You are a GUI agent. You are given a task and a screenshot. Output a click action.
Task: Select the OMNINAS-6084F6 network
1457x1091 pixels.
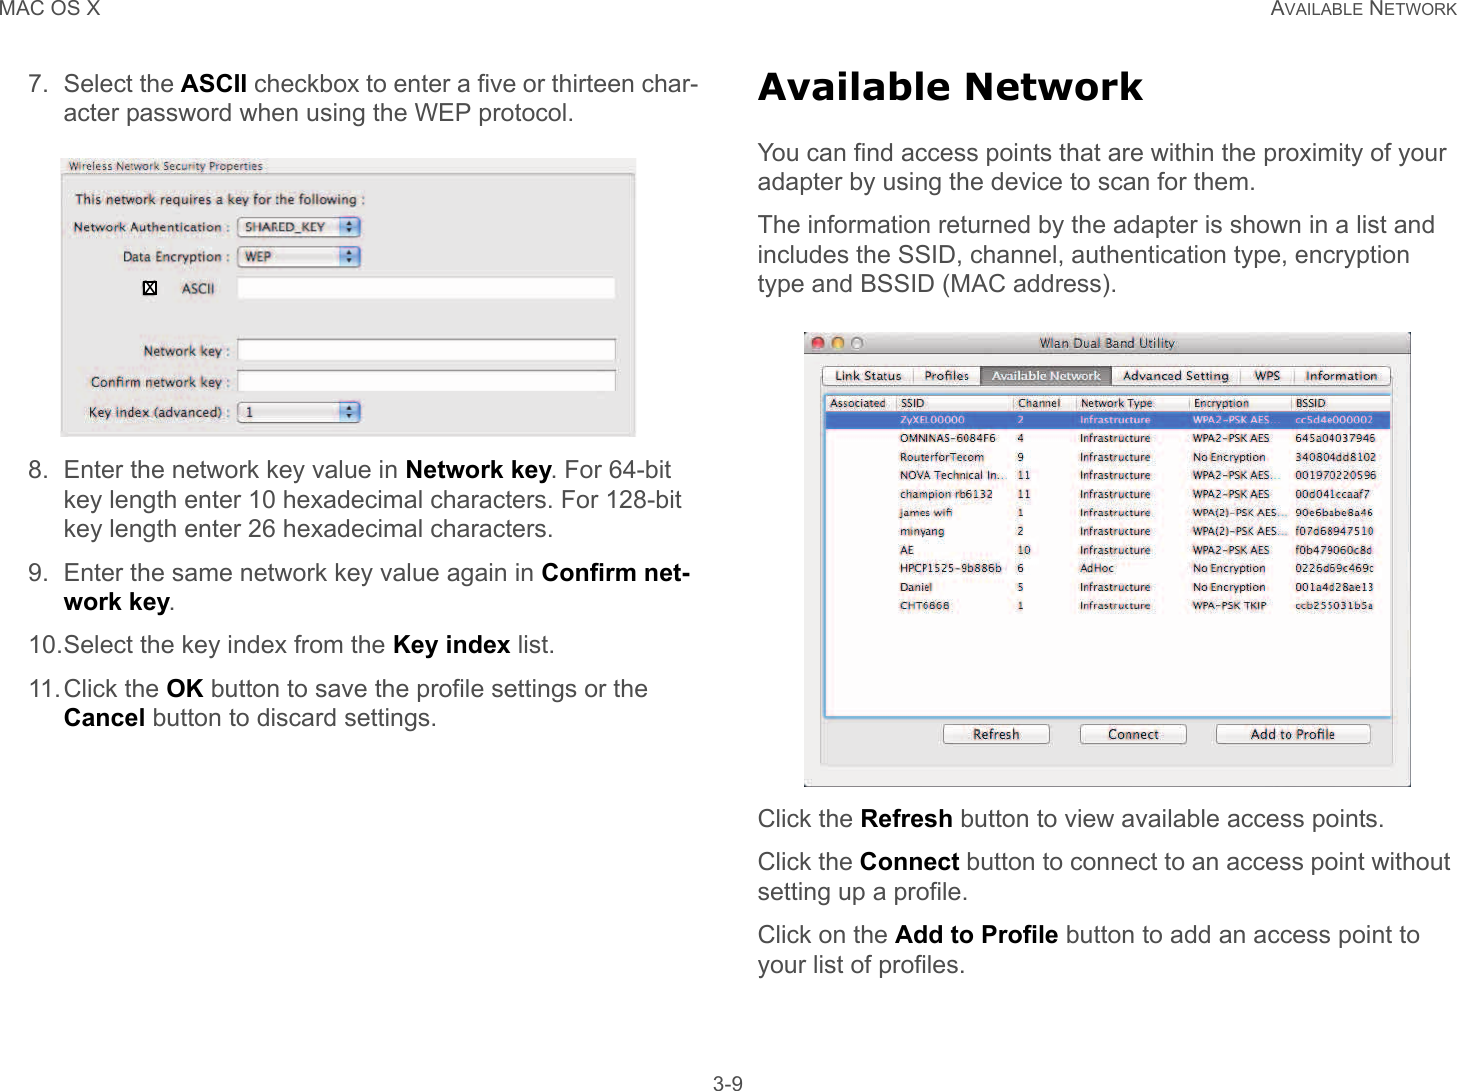1107,438
